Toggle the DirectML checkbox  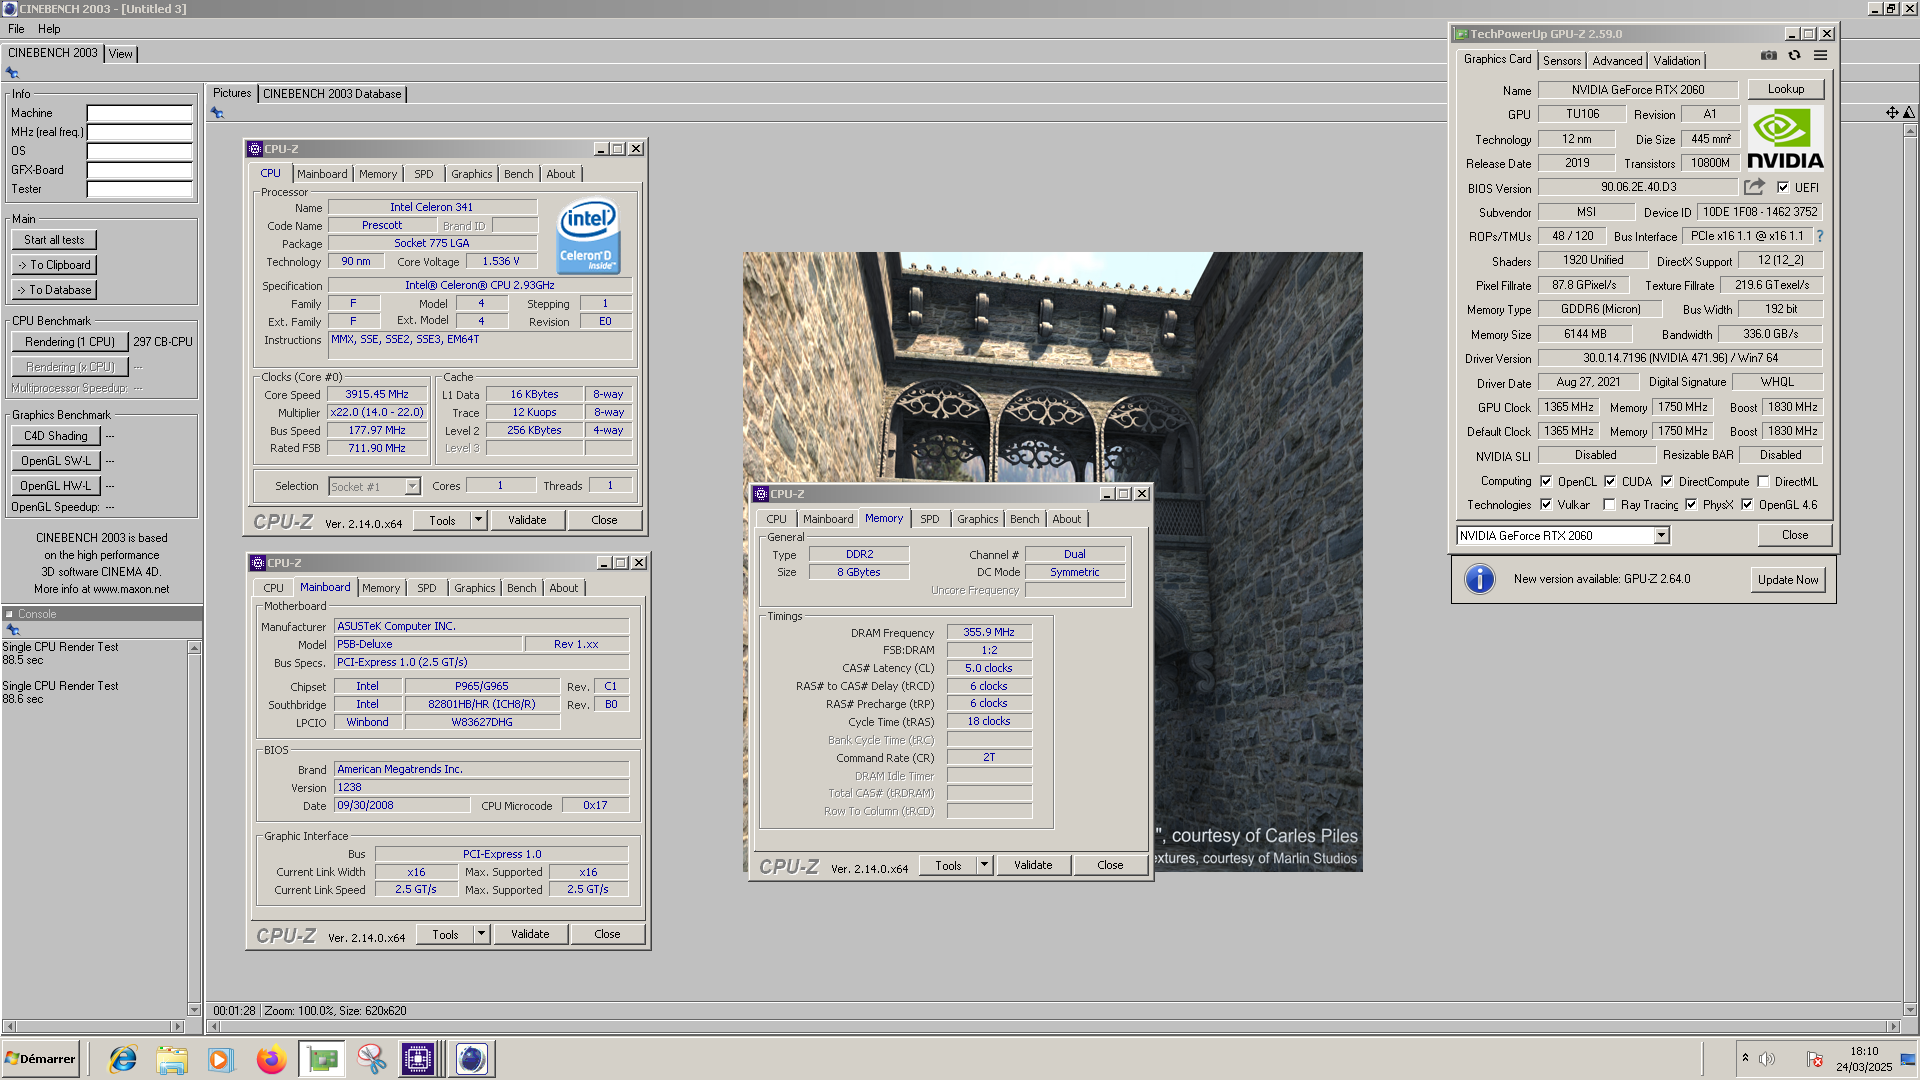[x=1763, y=481]
